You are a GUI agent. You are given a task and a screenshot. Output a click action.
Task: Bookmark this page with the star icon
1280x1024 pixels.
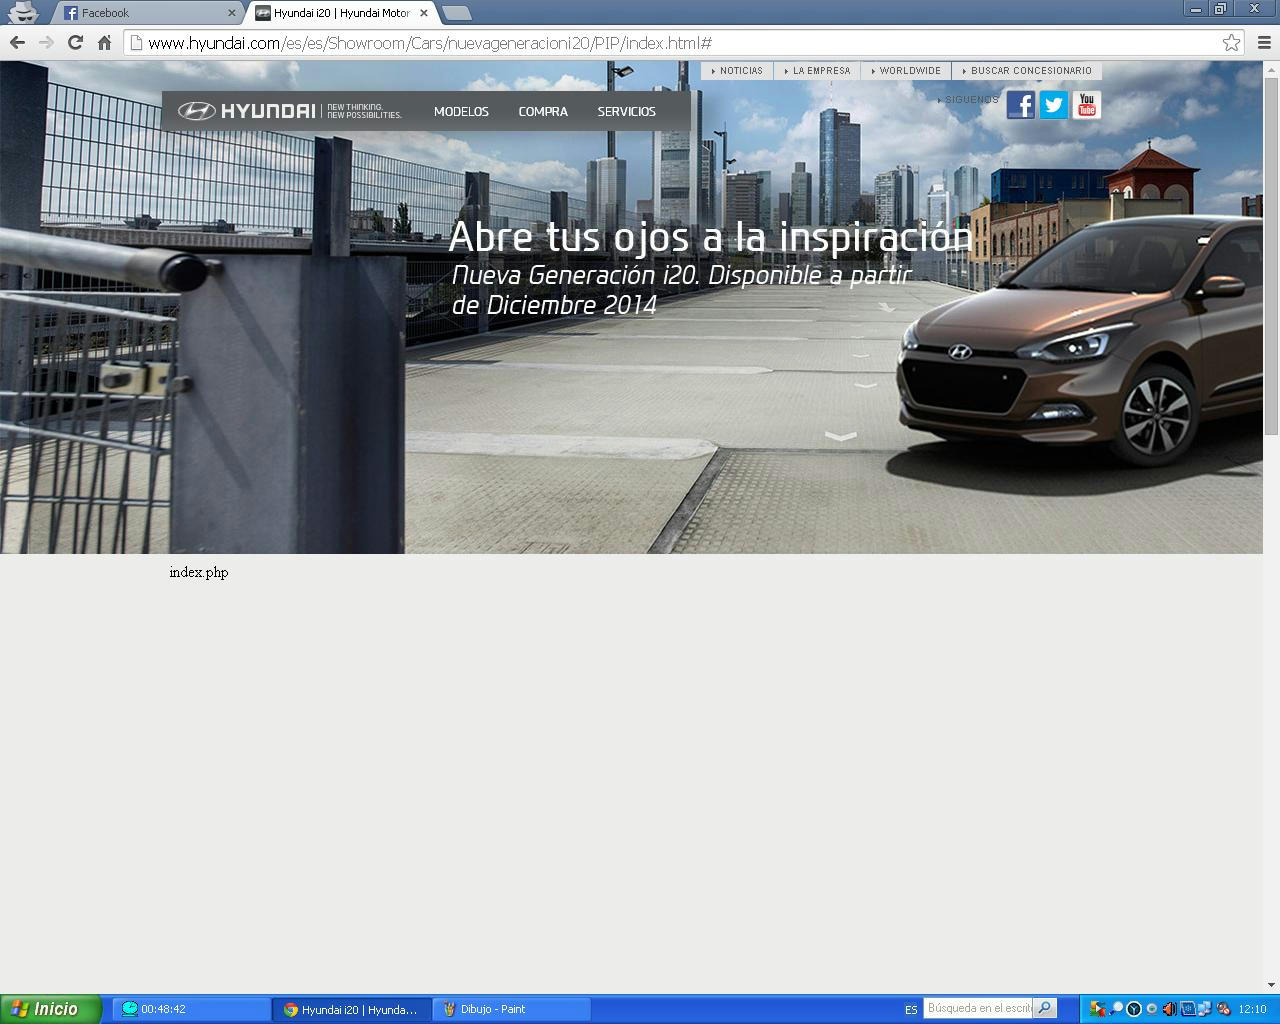(1232, 42)
